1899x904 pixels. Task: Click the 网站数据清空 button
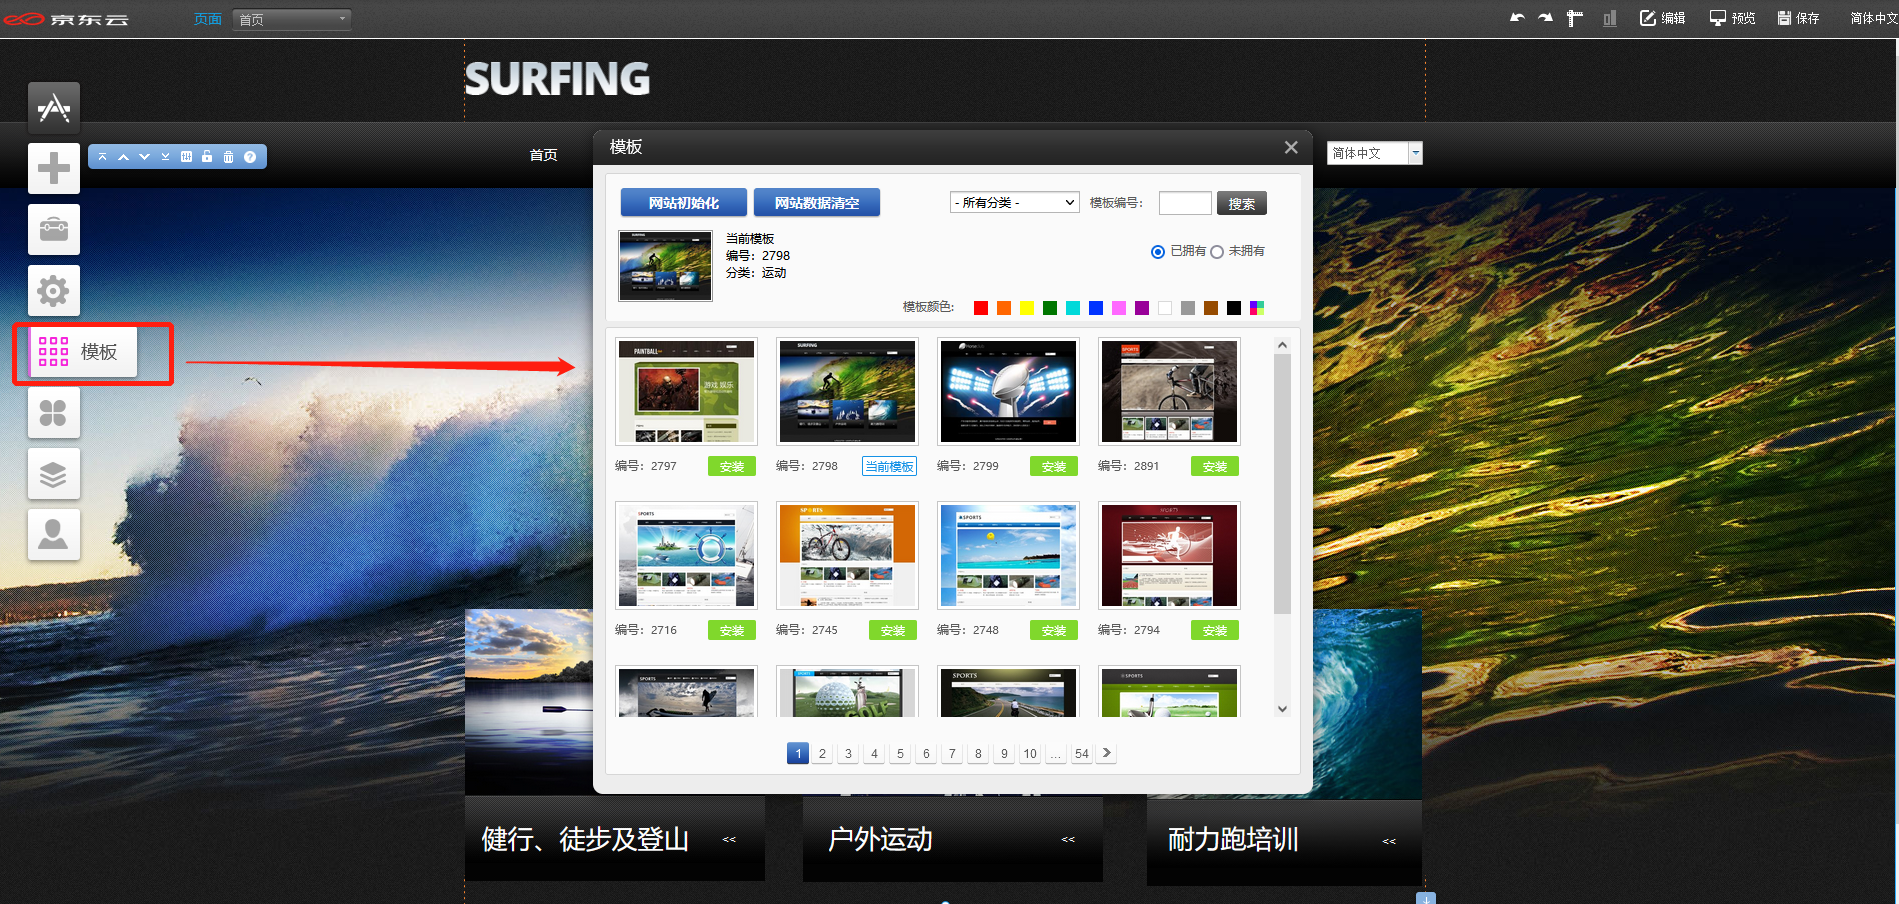pyautogui.click(x=817, y=202)
